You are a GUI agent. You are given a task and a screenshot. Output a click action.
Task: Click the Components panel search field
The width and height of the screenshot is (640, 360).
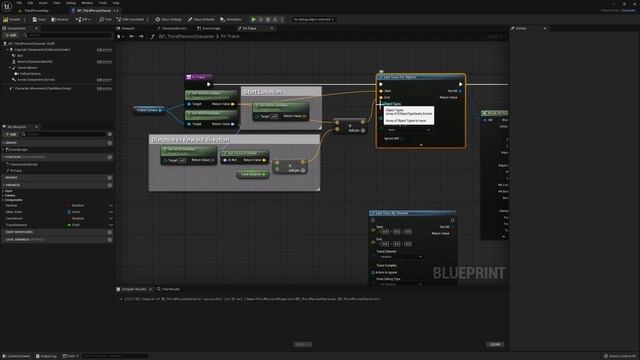[67, 36]
